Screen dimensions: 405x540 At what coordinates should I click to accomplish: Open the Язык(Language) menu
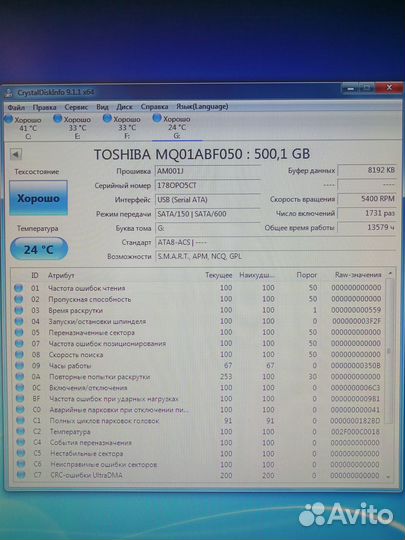(202, 106)
